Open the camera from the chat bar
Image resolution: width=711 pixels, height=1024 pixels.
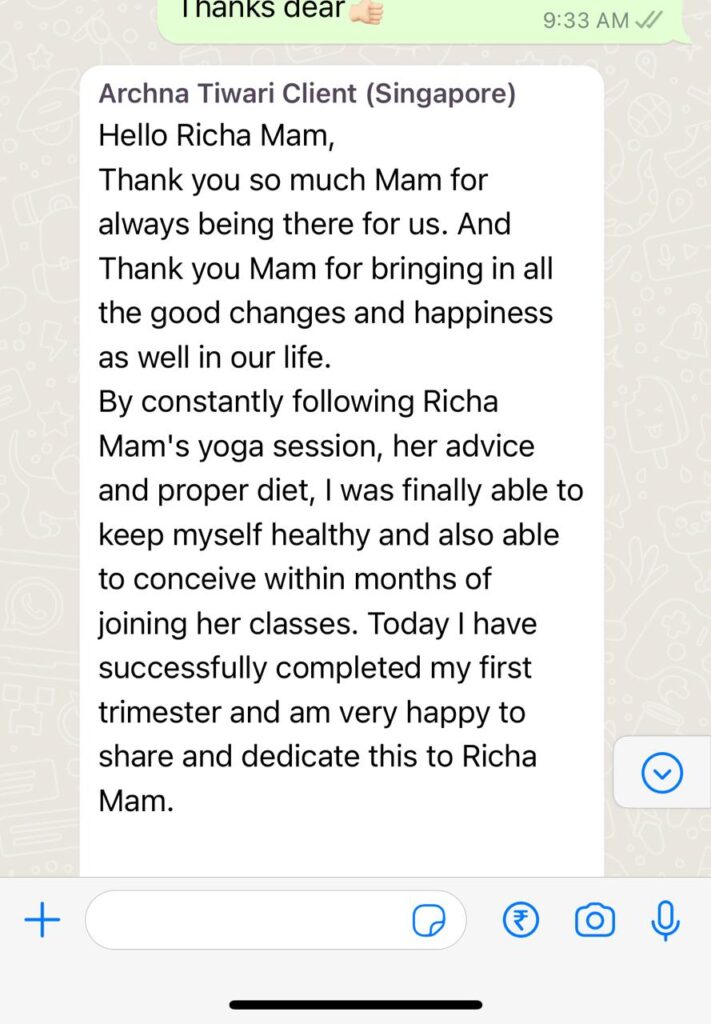(x=595, y=920)
